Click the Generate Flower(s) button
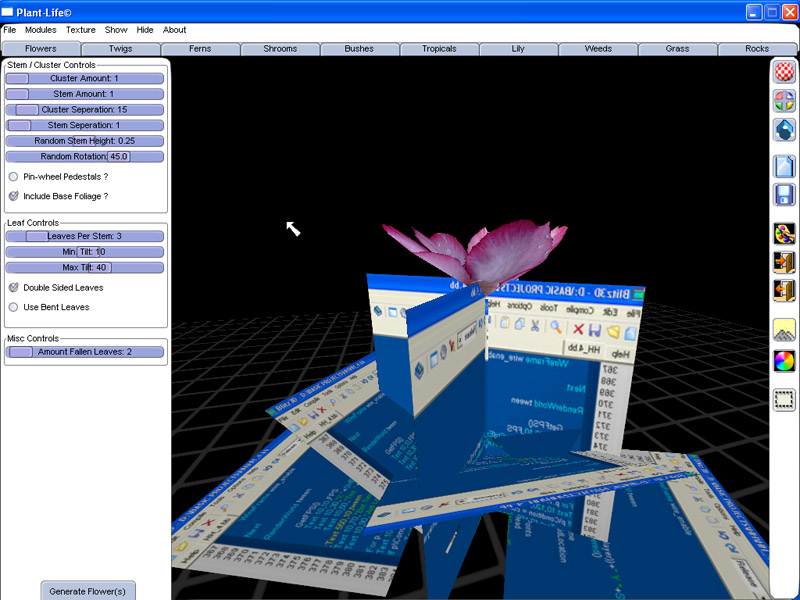Screen dimensions: 800x600 (x=88, y=591)
